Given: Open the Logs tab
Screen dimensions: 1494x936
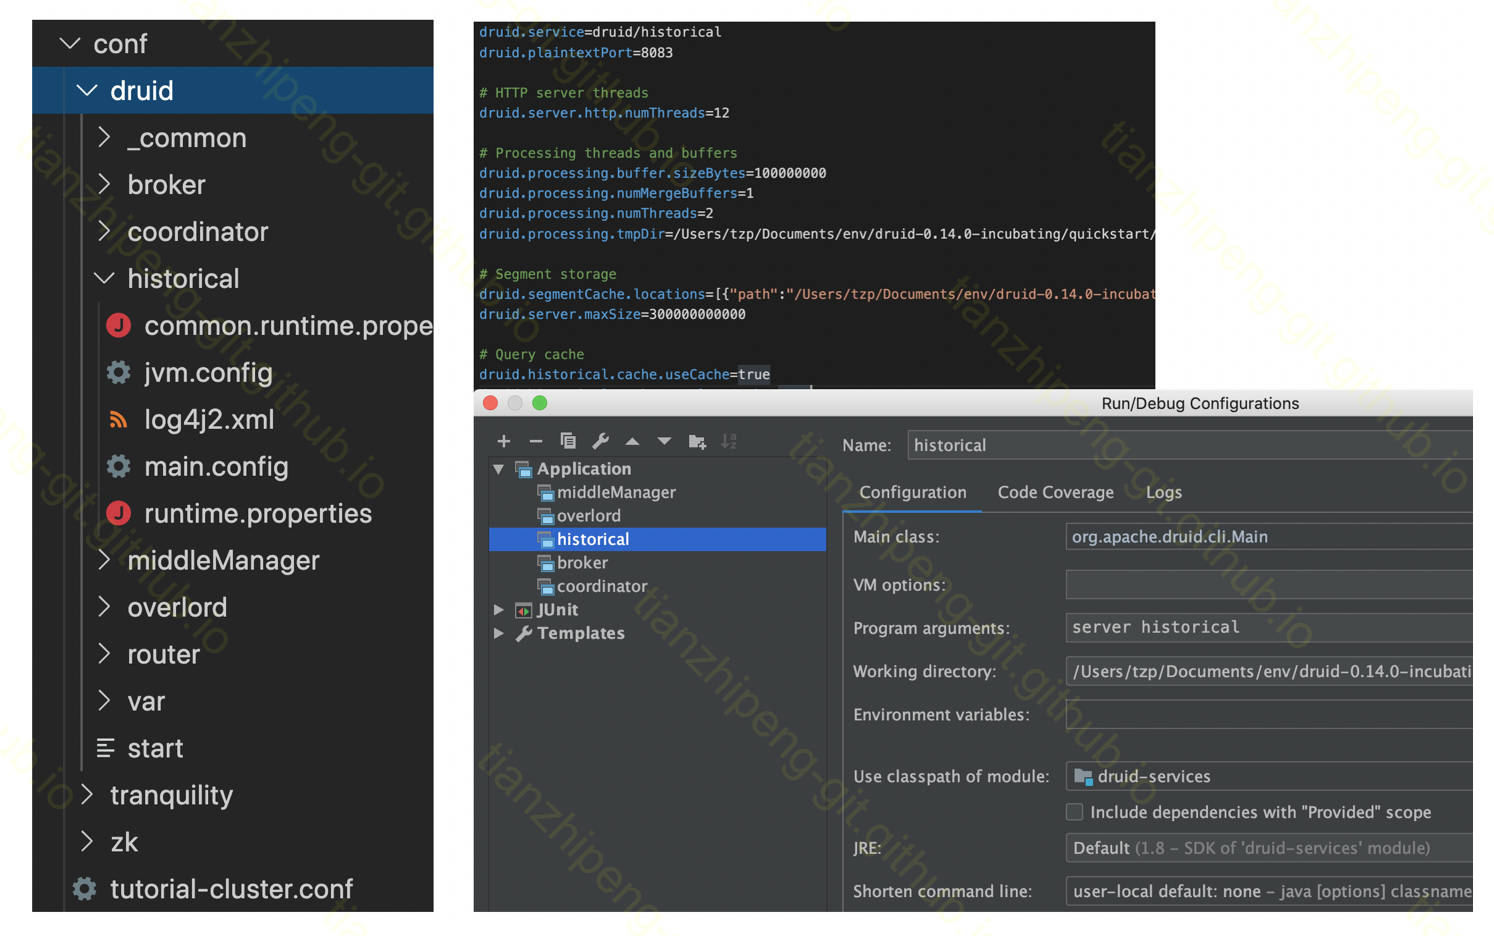Looking at the screenshot, I should (x=1163, y=492).
